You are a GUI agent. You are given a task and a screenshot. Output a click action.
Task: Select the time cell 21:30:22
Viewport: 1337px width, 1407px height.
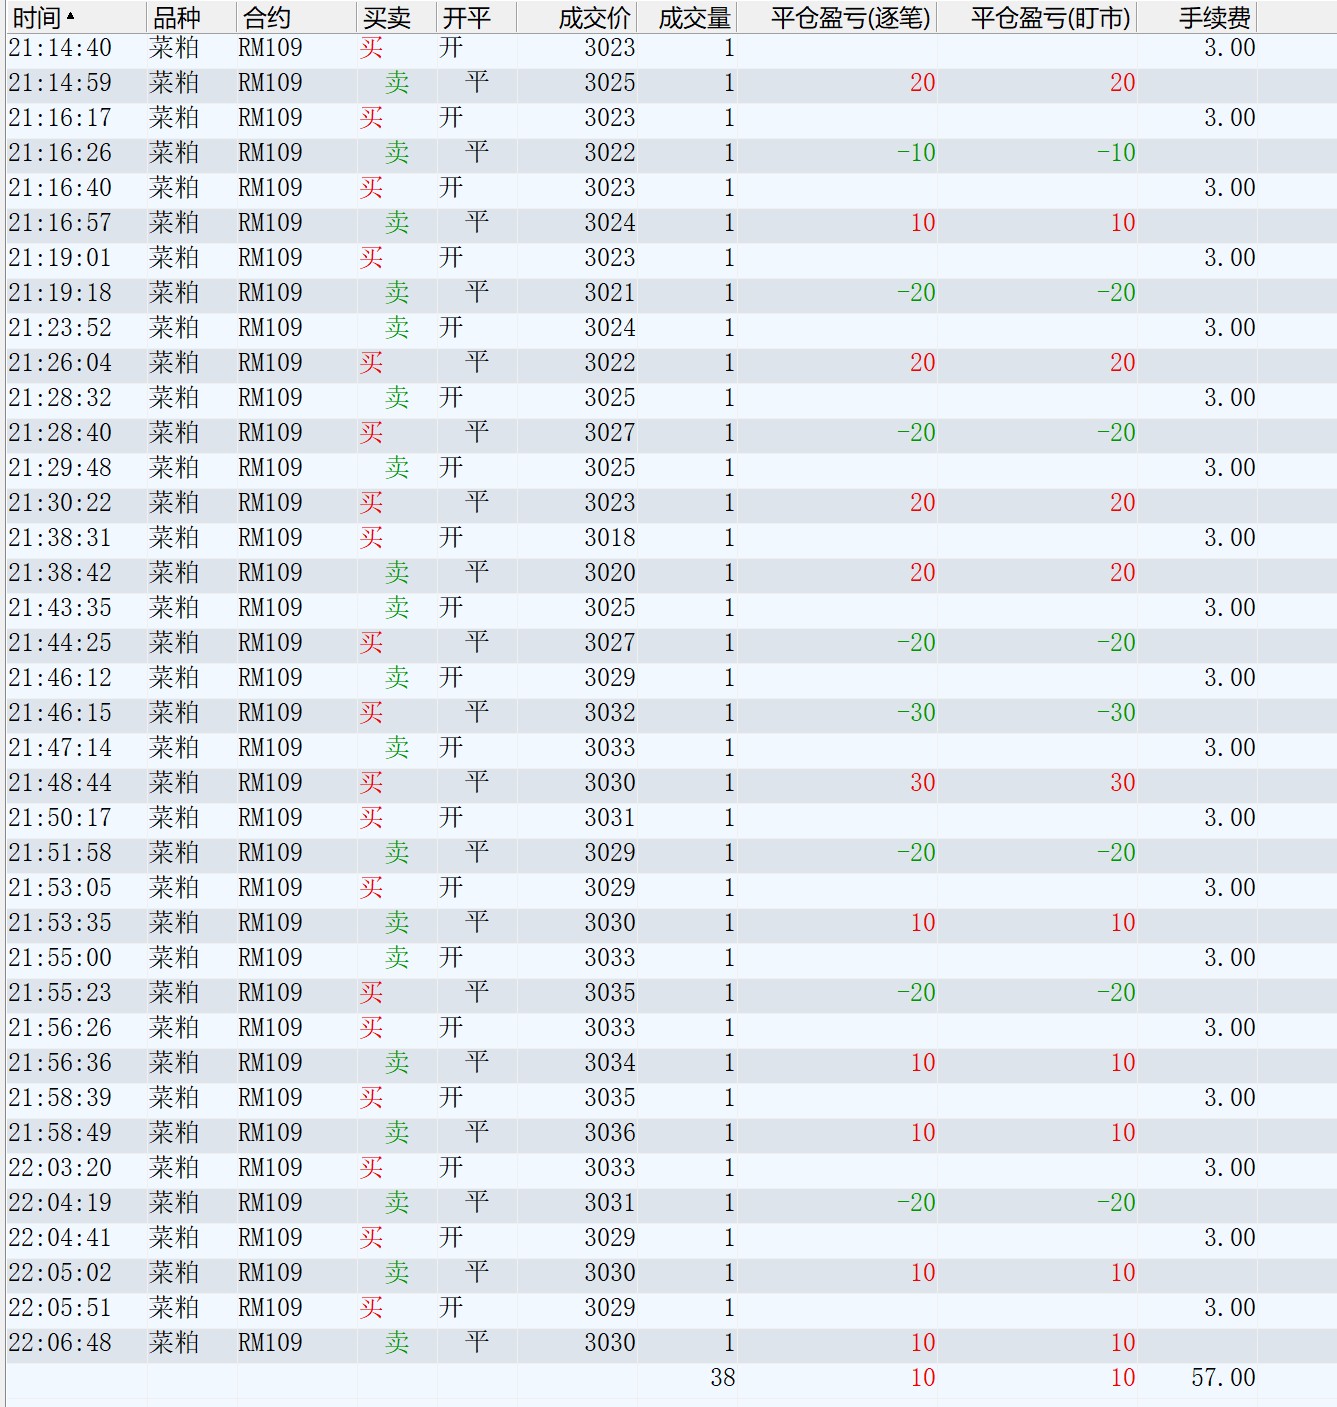pyautogui.click(x=60, y=503)
